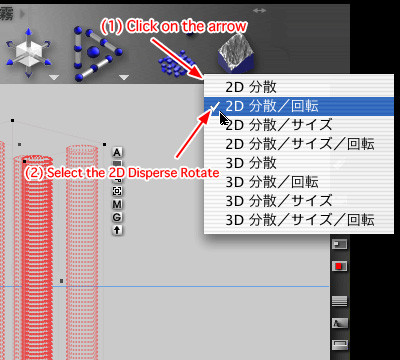This screenshot has width=400, height=360.
Task: Choose the 2D 分散 menu entry
Action: [x=299, y=87]
